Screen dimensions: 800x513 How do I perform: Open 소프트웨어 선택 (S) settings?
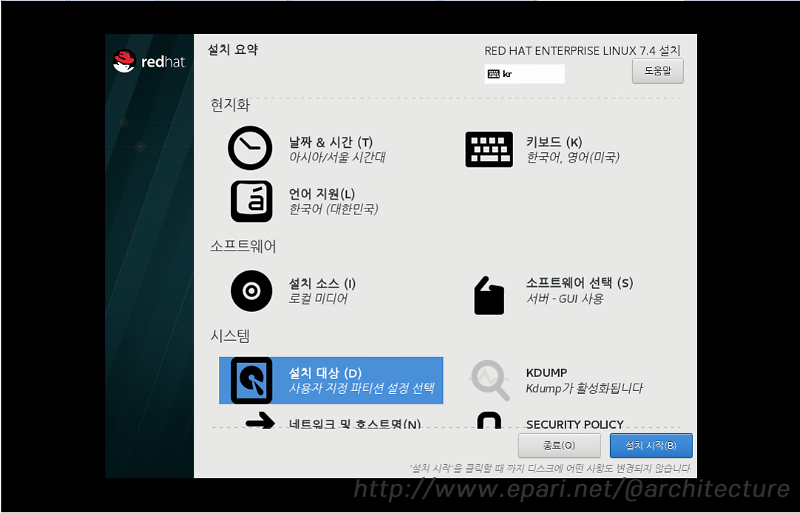(x=580, y=283)
